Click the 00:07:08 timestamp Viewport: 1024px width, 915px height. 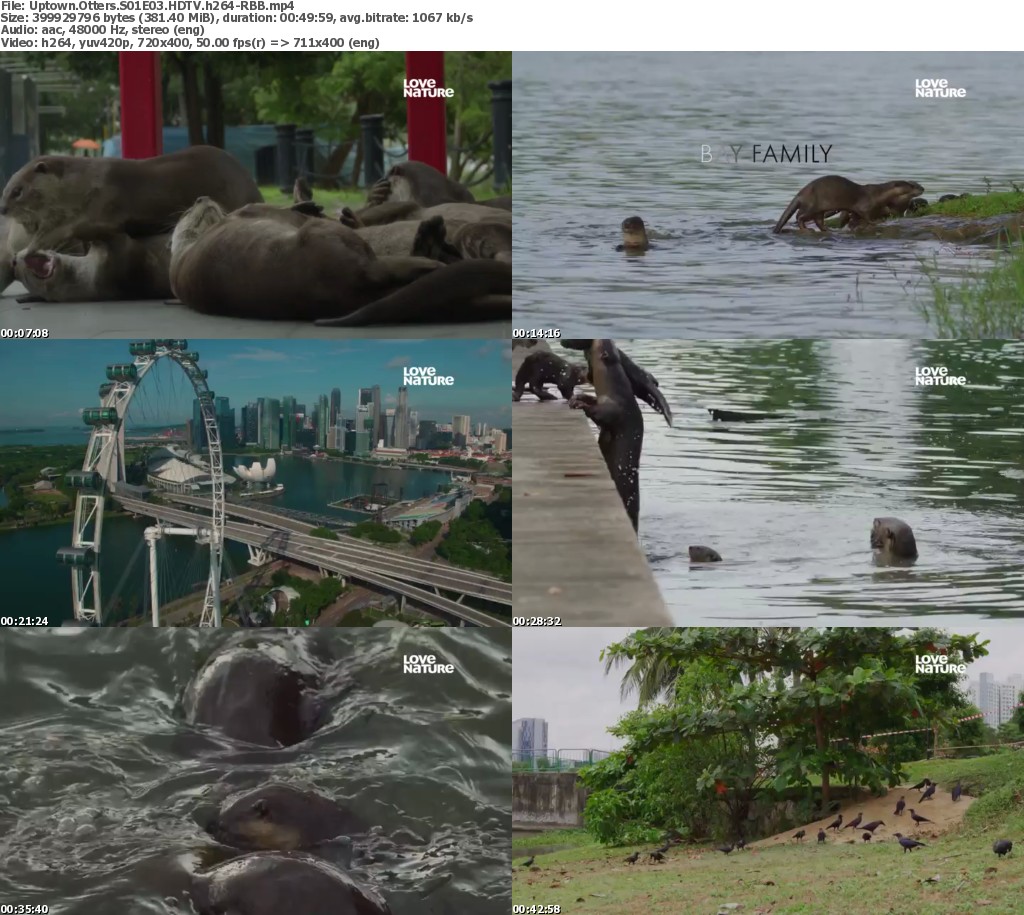24,333
